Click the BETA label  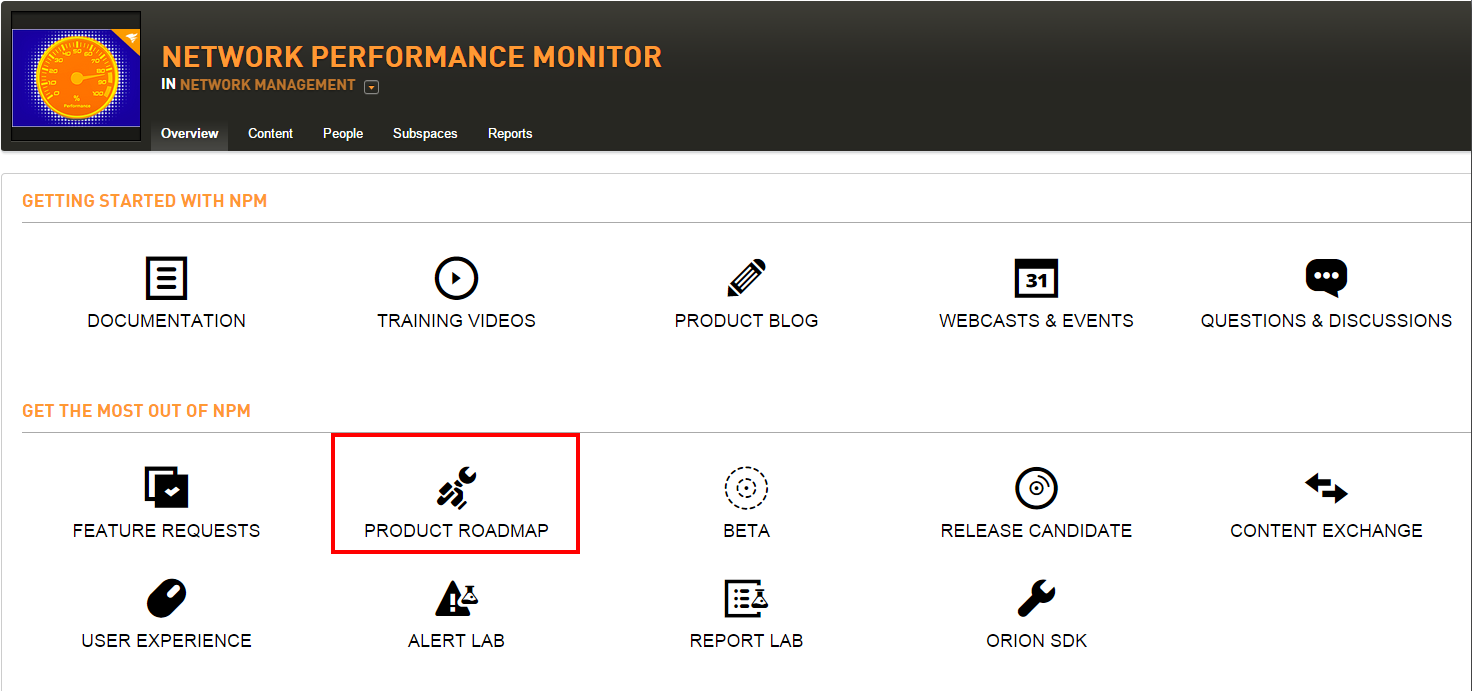(x=746, y=531)
